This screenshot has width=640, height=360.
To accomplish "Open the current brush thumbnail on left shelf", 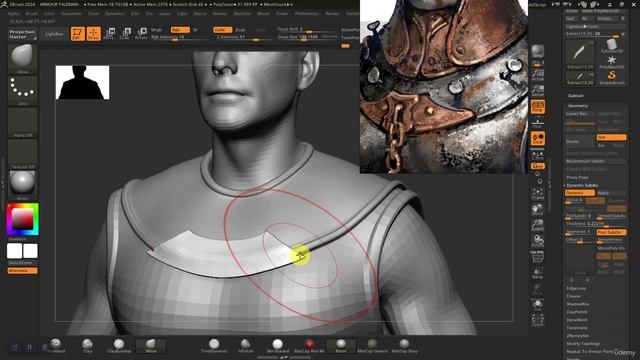I will coord(22,58).
